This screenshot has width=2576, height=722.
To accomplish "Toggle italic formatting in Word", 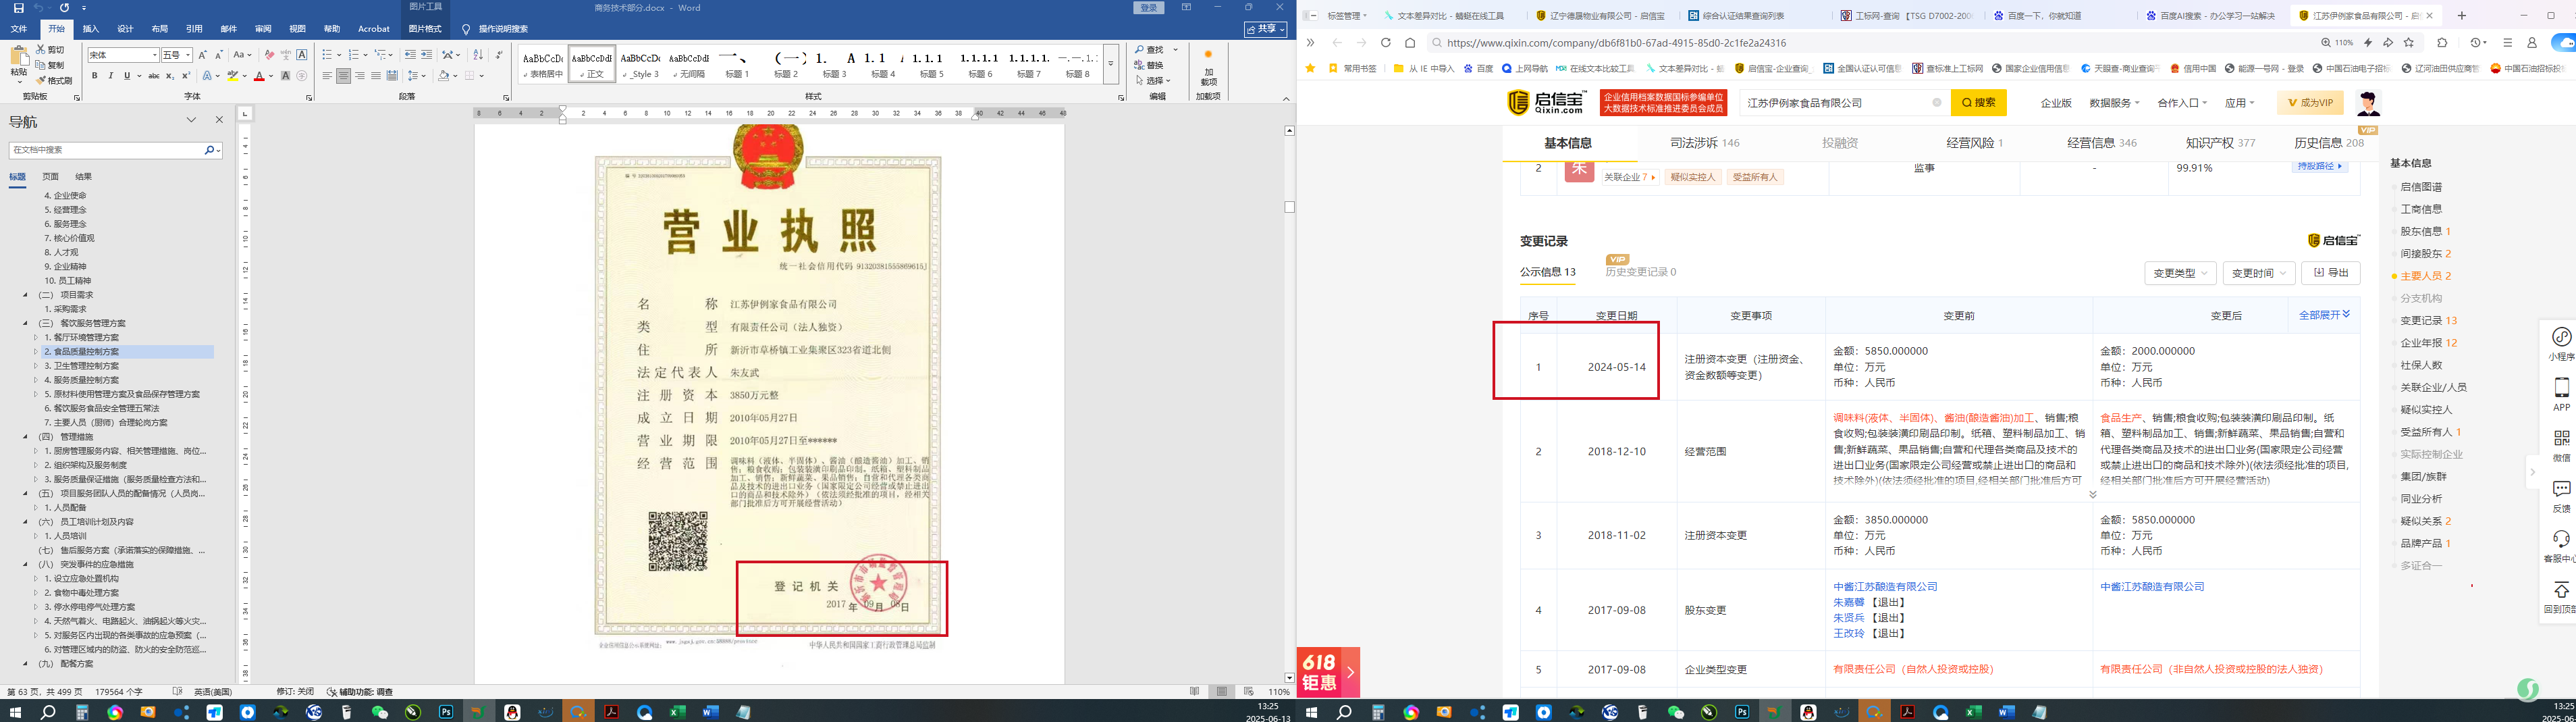I will click(x=110, y=76).
